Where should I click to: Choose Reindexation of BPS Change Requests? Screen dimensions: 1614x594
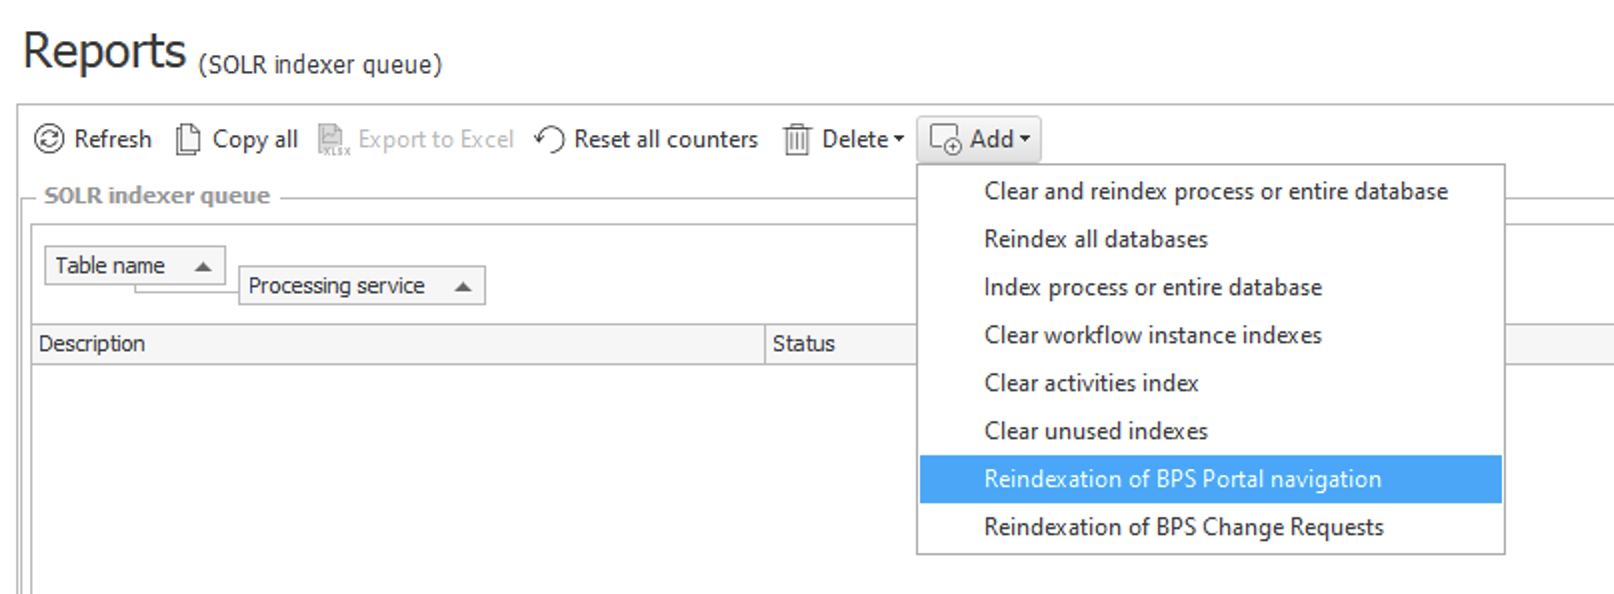tap(1183, 527)
